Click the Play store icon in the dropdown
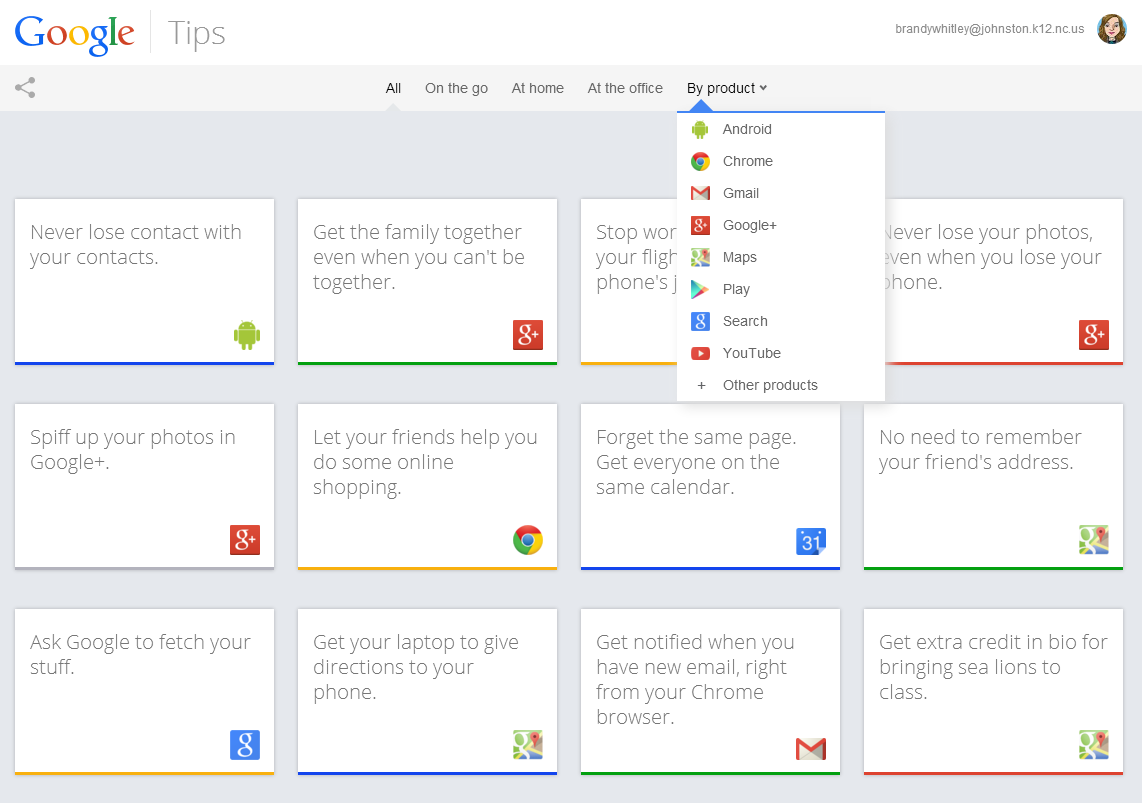This screenshot has width=1142, height=803. (x=700, y=290)
